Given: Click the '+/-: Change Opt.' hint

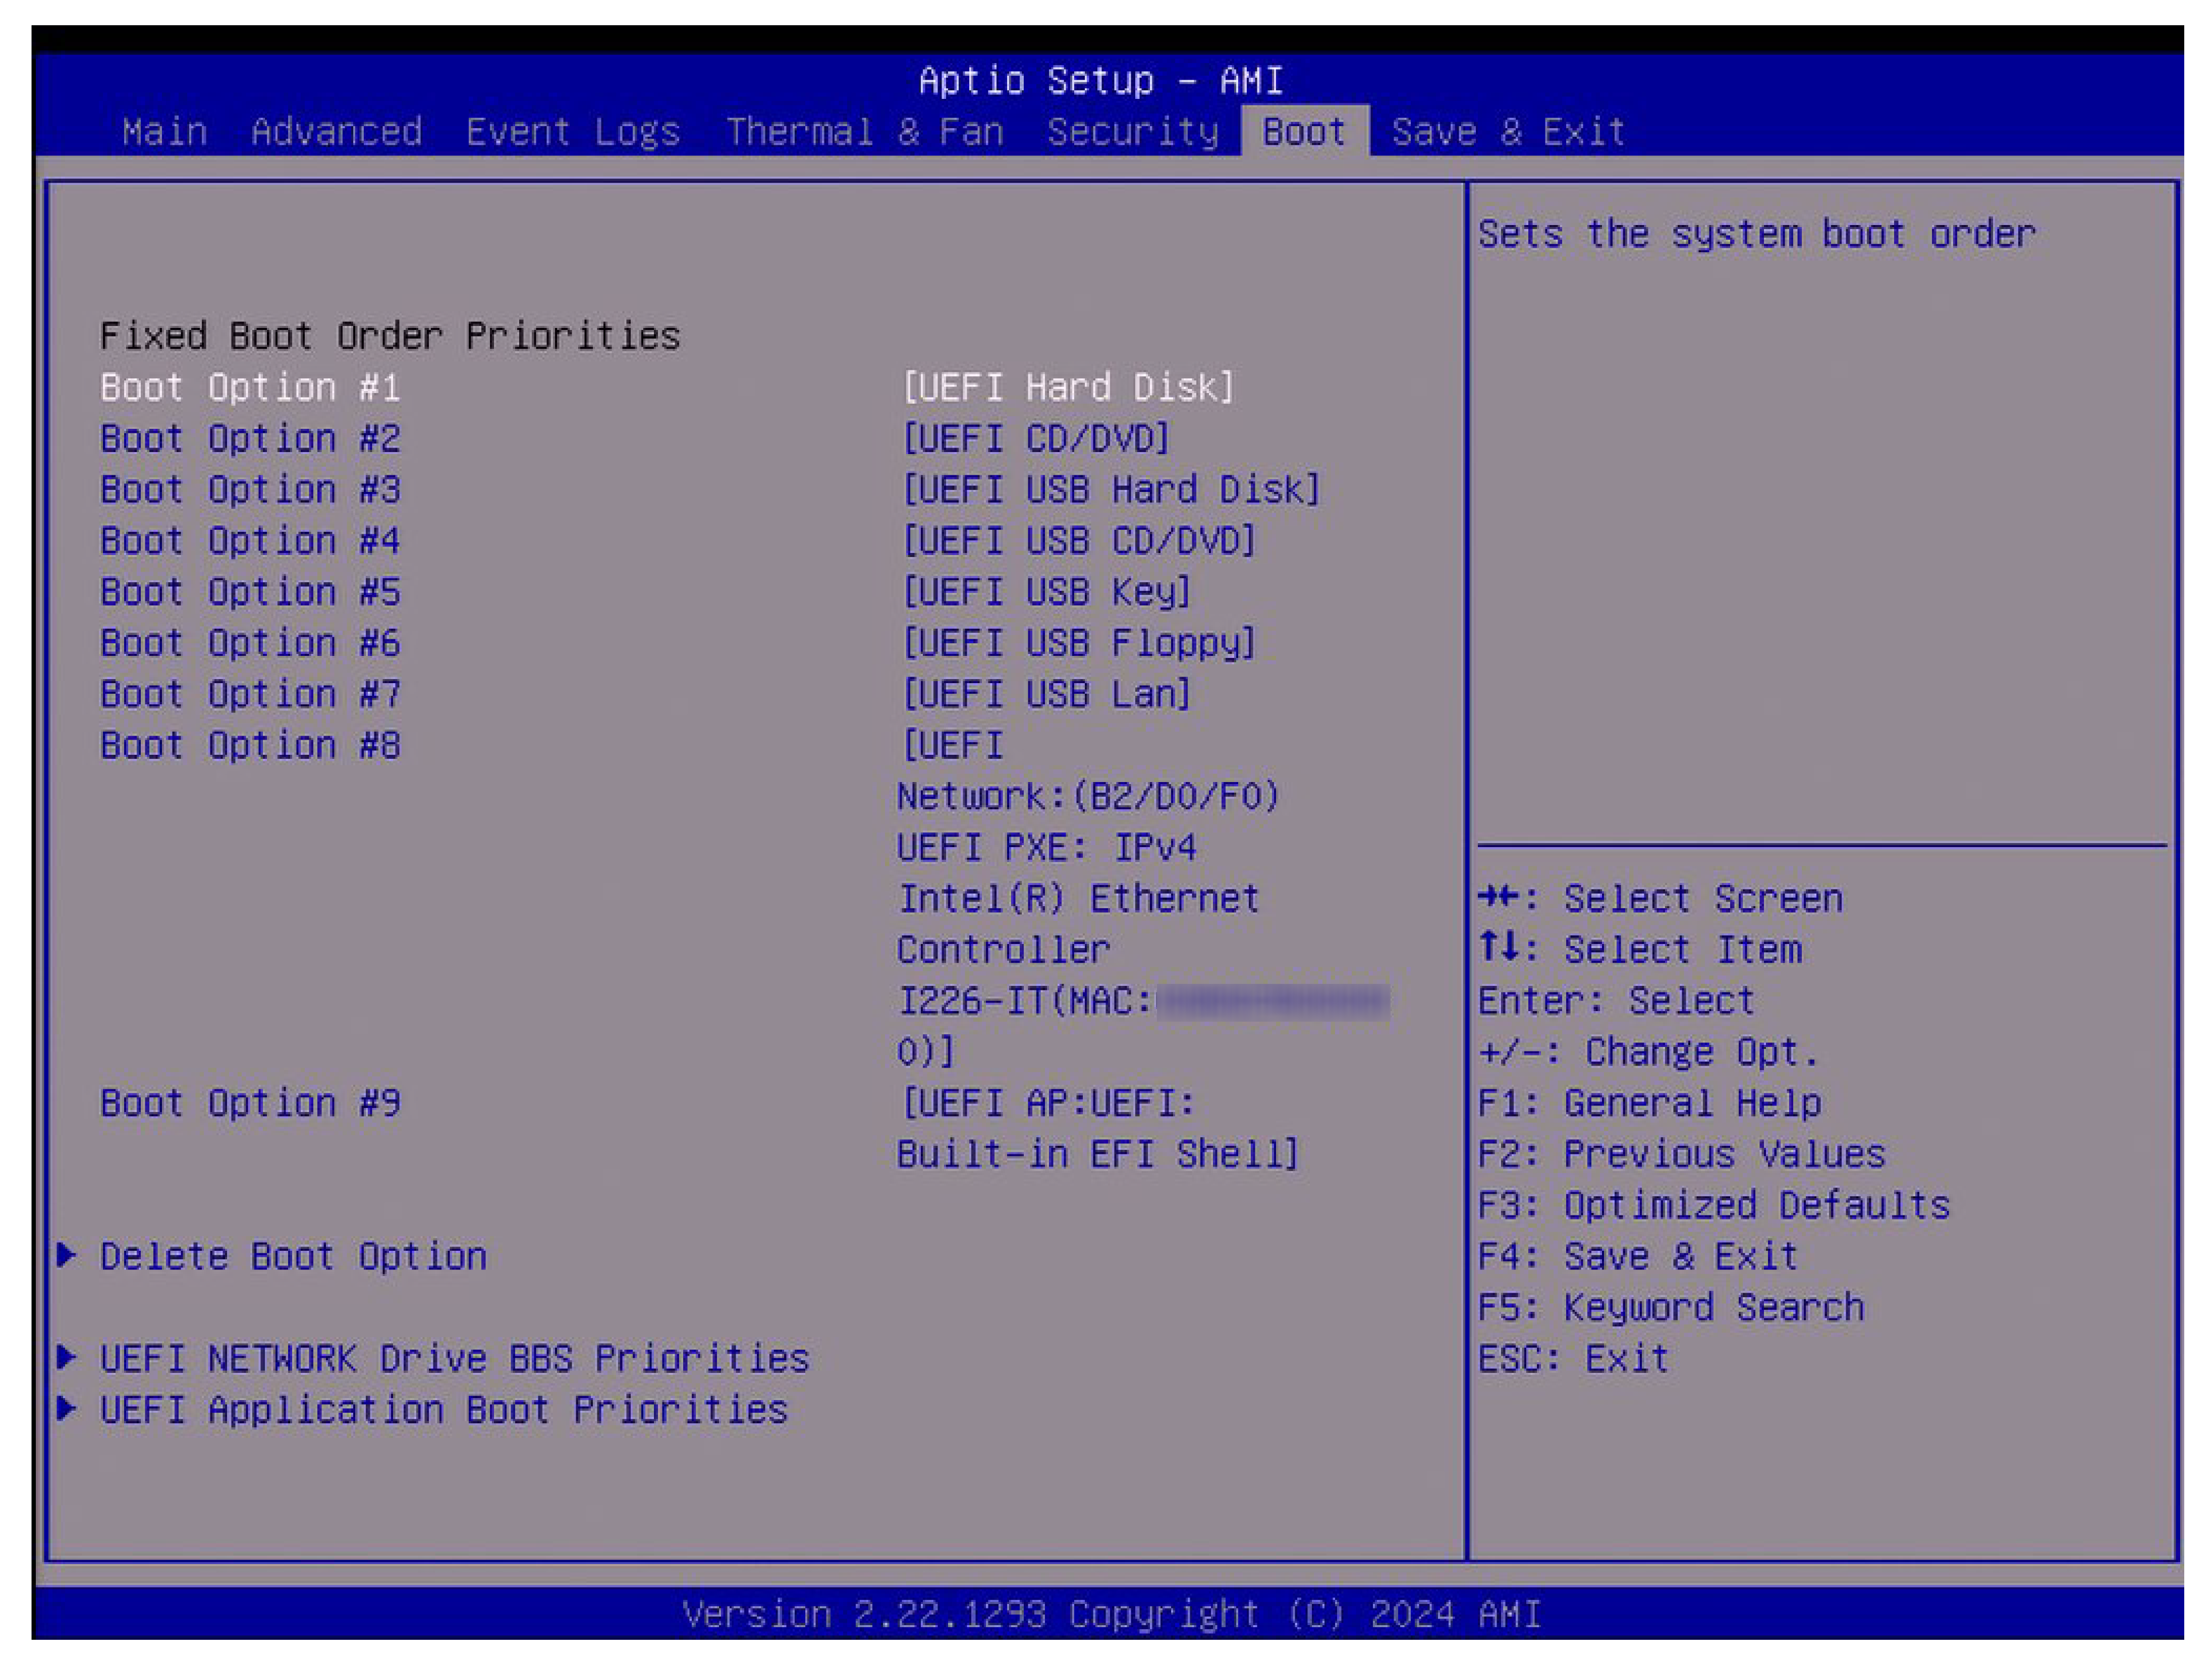Looking at the screenshot, I should coord(1649,1052).
